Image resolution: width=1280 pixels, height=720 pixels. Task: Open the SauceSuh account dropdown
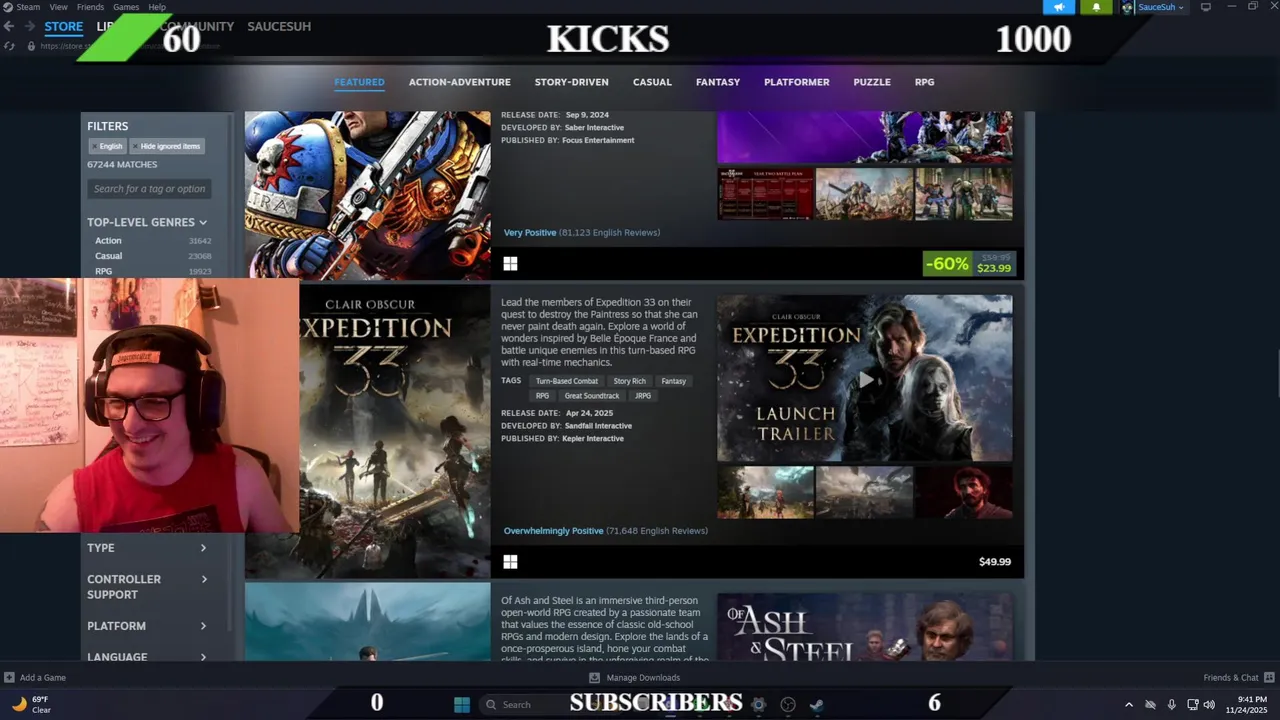1161,7
